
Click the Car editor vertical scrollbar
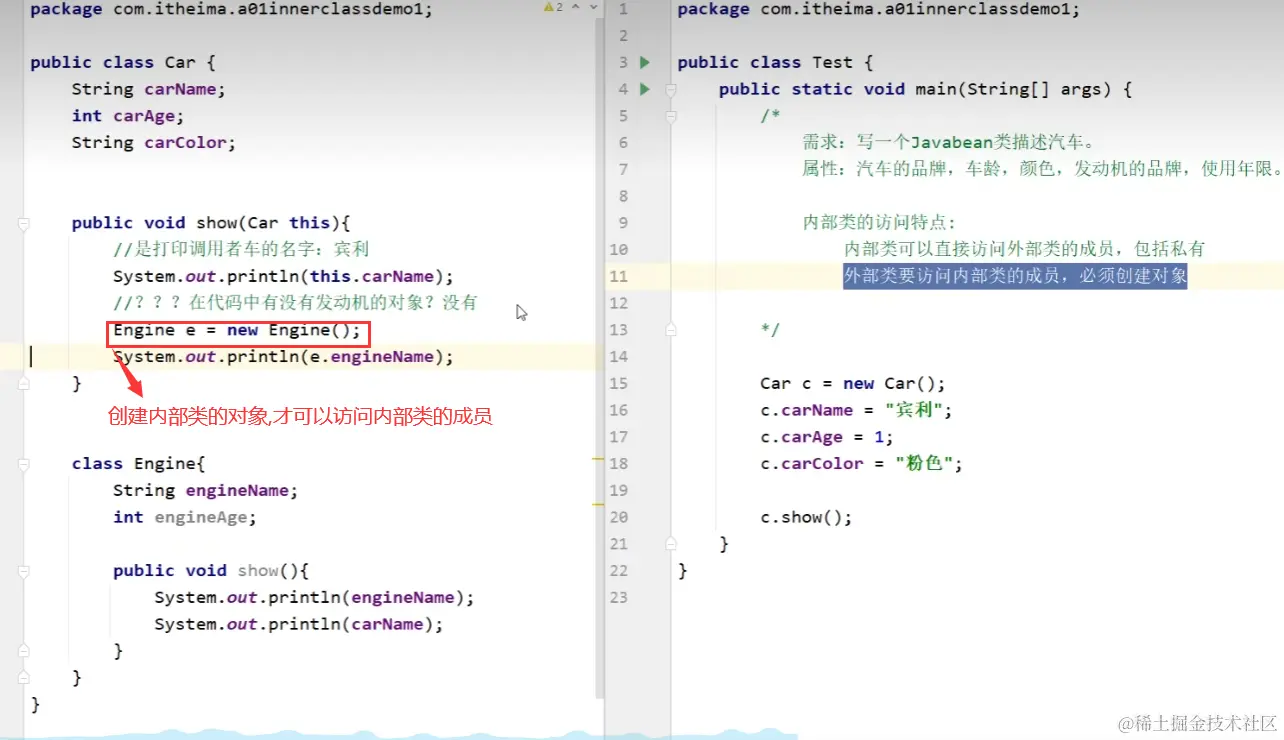[600, 360]
